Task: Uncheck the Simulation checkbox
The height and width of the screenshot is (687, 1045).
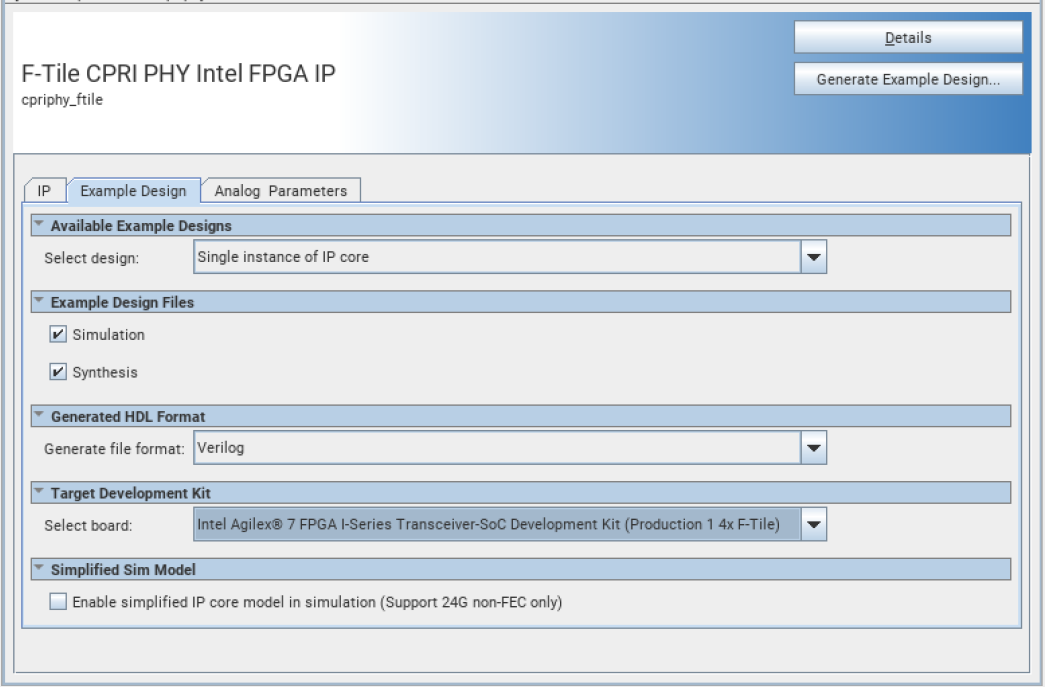Action: click(59, 335)
